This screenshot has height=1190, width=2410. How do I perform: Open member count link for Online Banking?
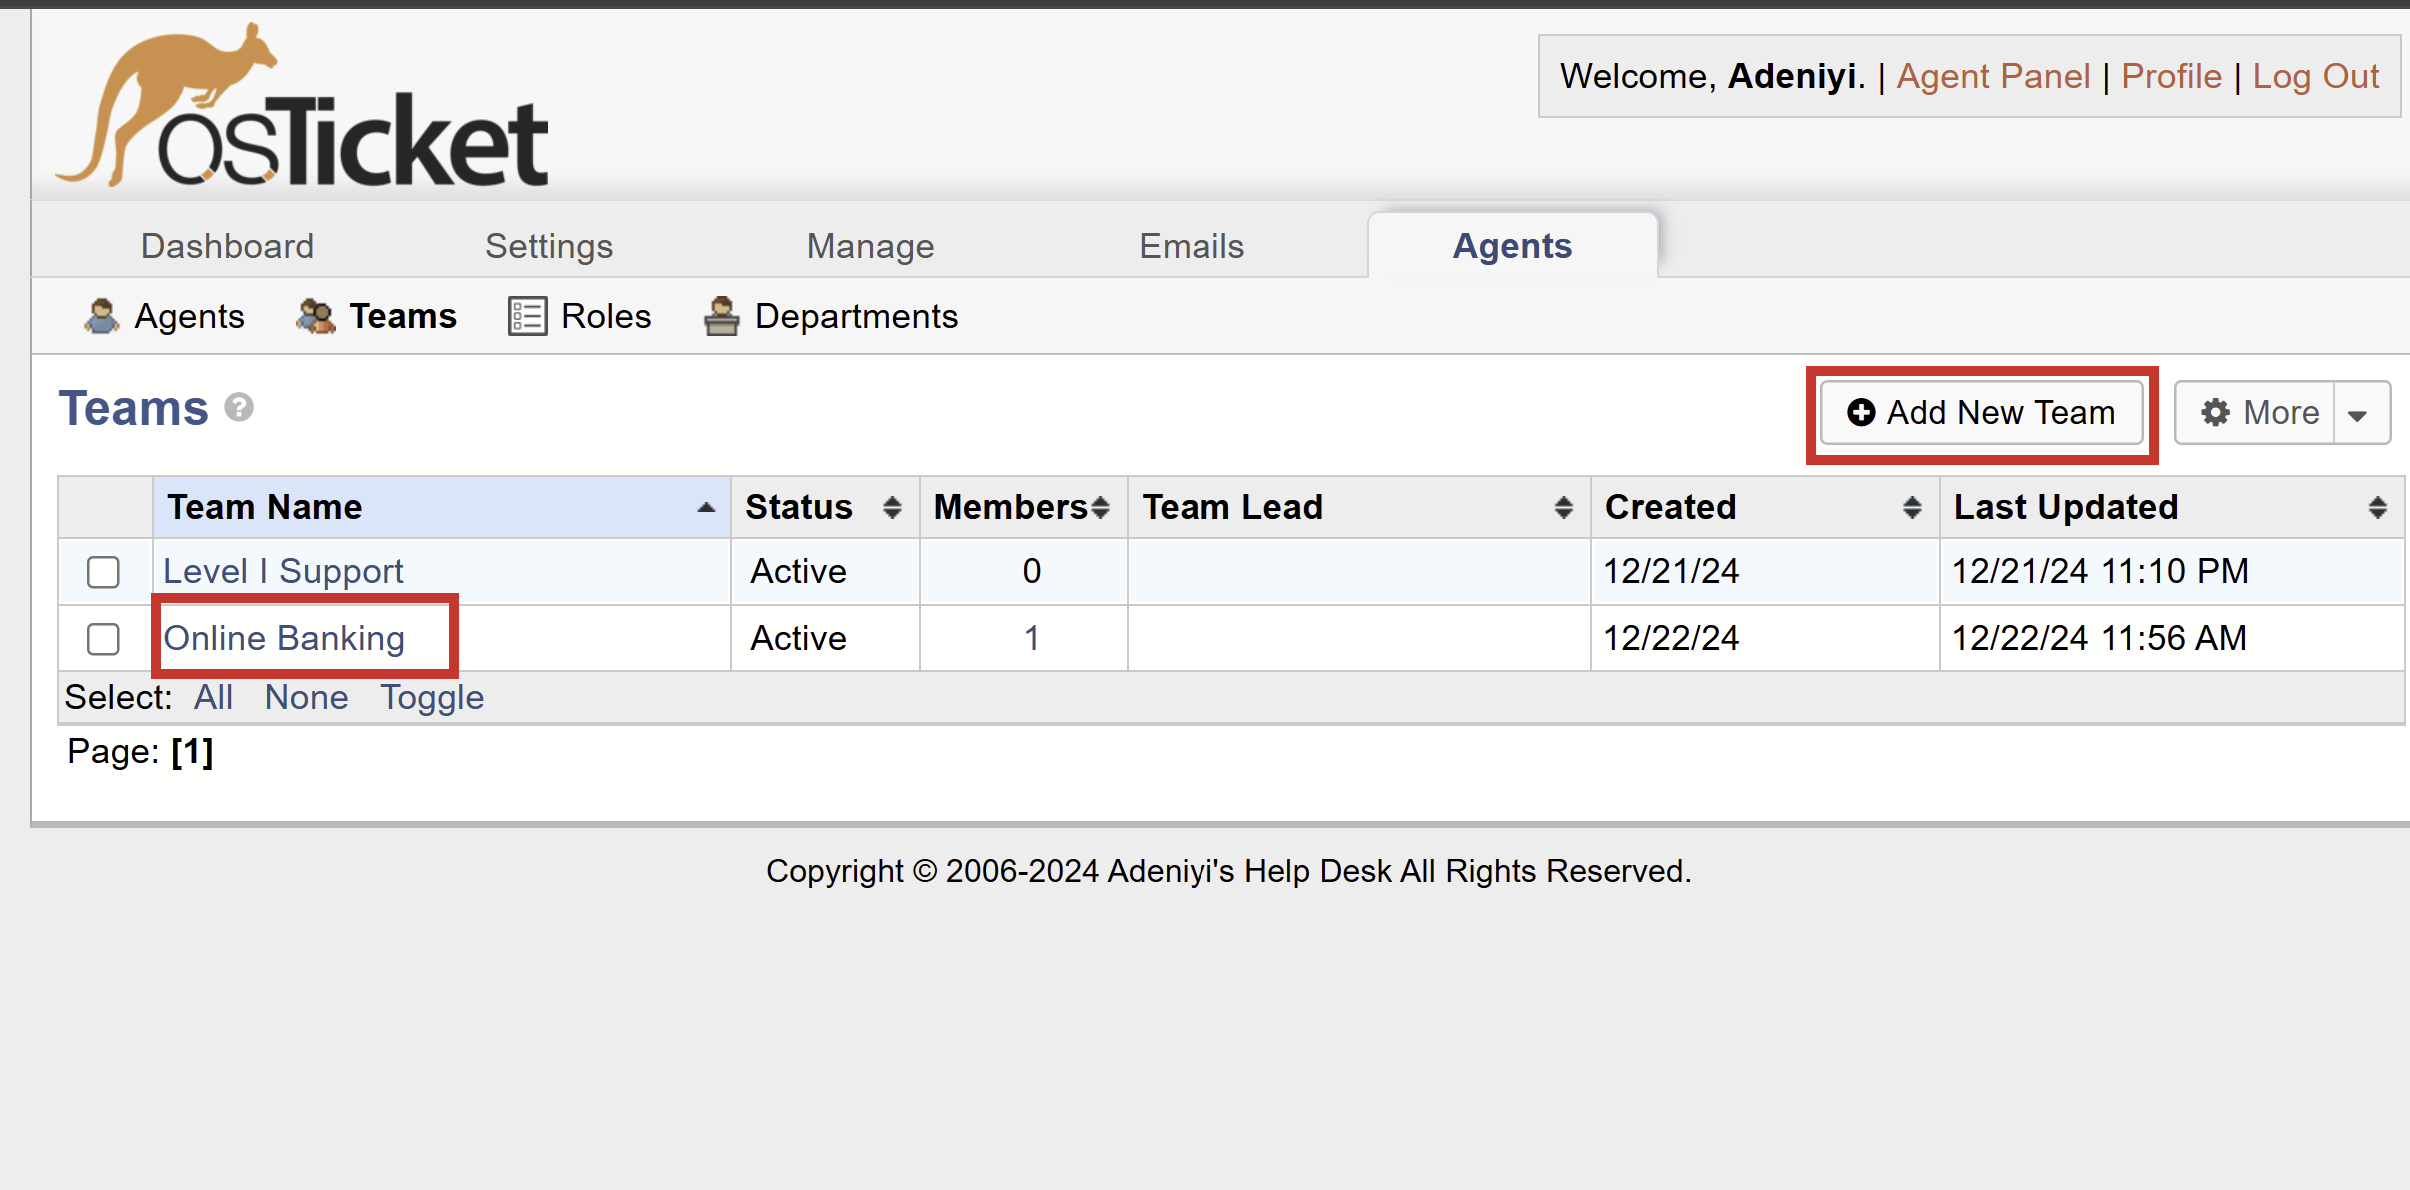tap(1031, 638)
